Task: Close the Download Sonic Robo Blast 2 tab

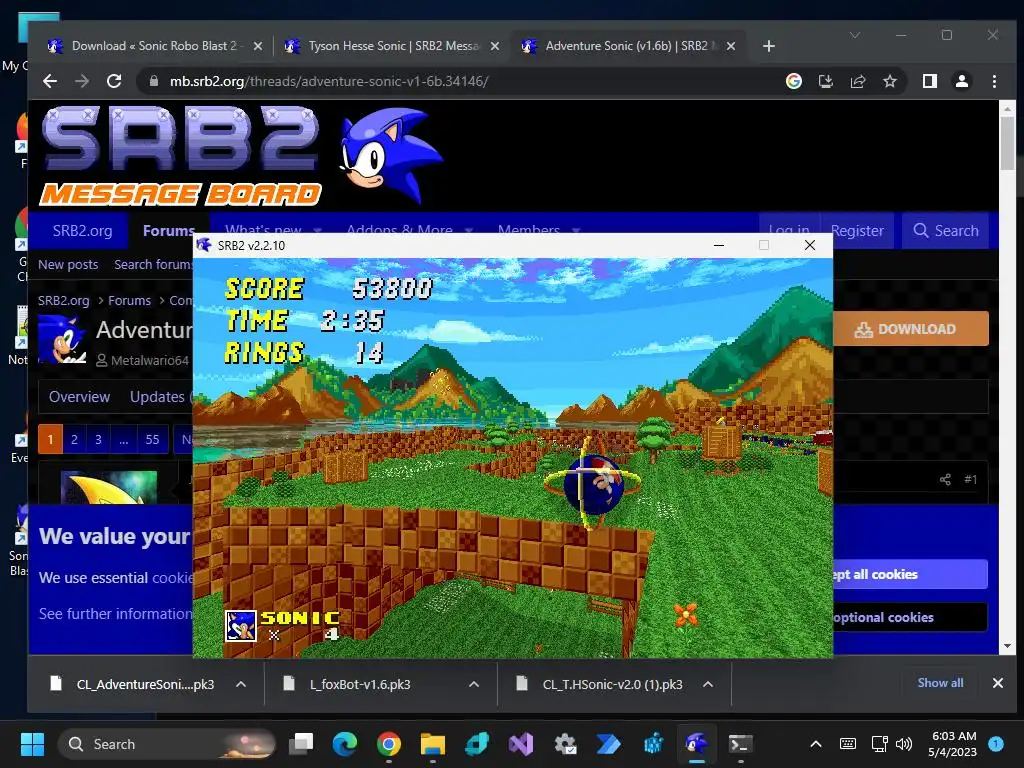Action: 257,46
